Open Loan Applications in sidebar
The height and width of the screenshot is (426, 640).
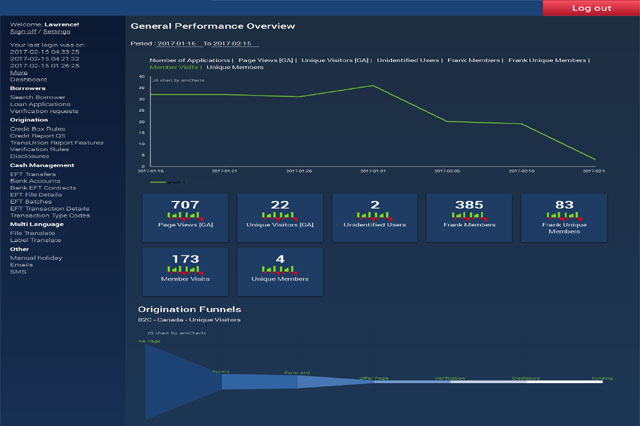40,104
